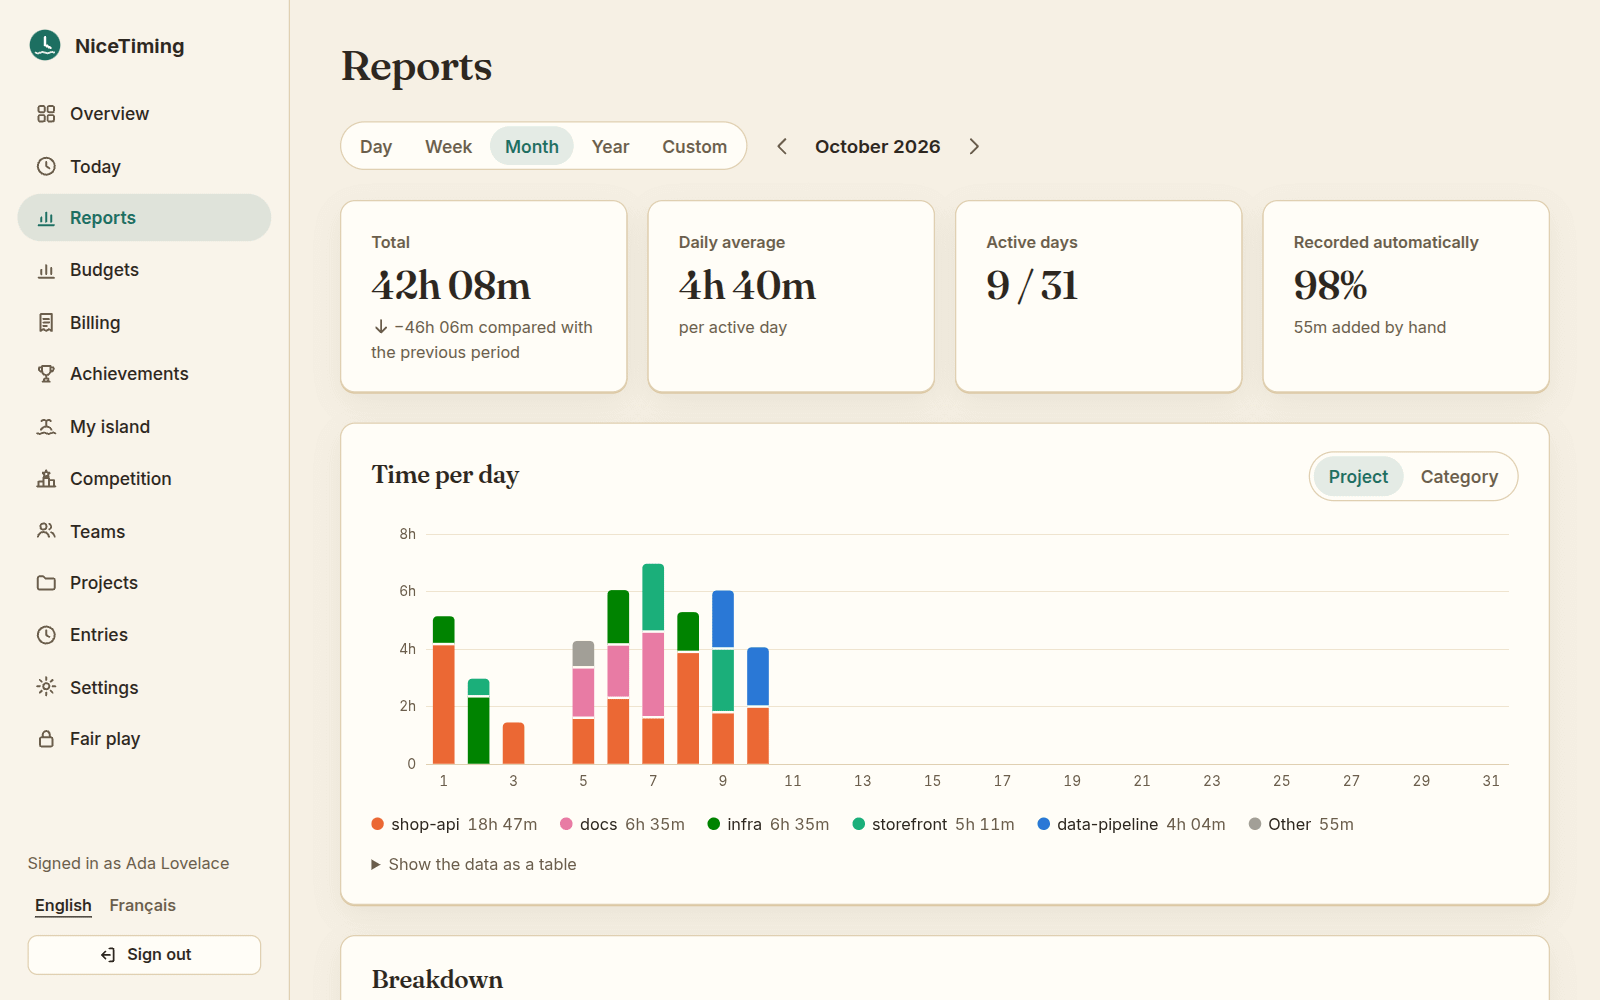Screen dimensions: 1600x1000
Task: Click the Fair play lock icon
Action: pos(46,739)
